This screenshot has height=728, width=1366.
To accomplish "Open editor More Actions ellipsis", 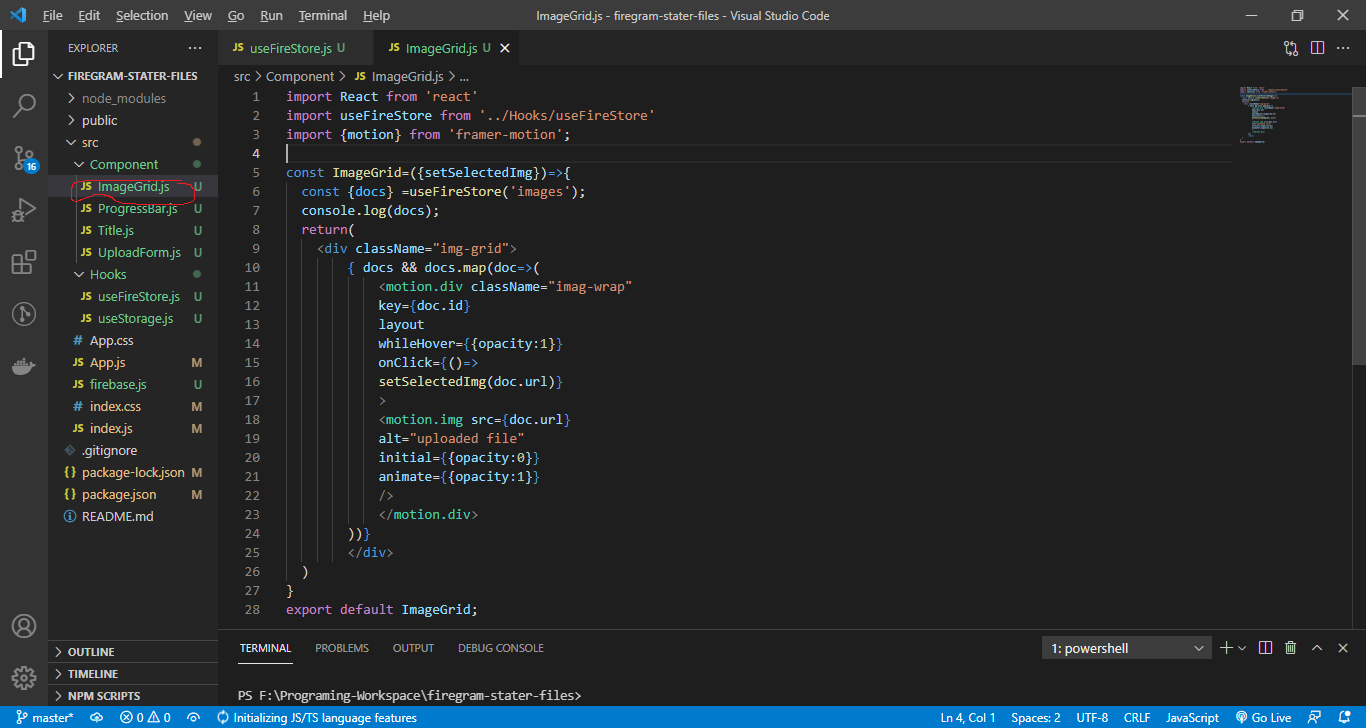I will click(x=1344, y=48).
